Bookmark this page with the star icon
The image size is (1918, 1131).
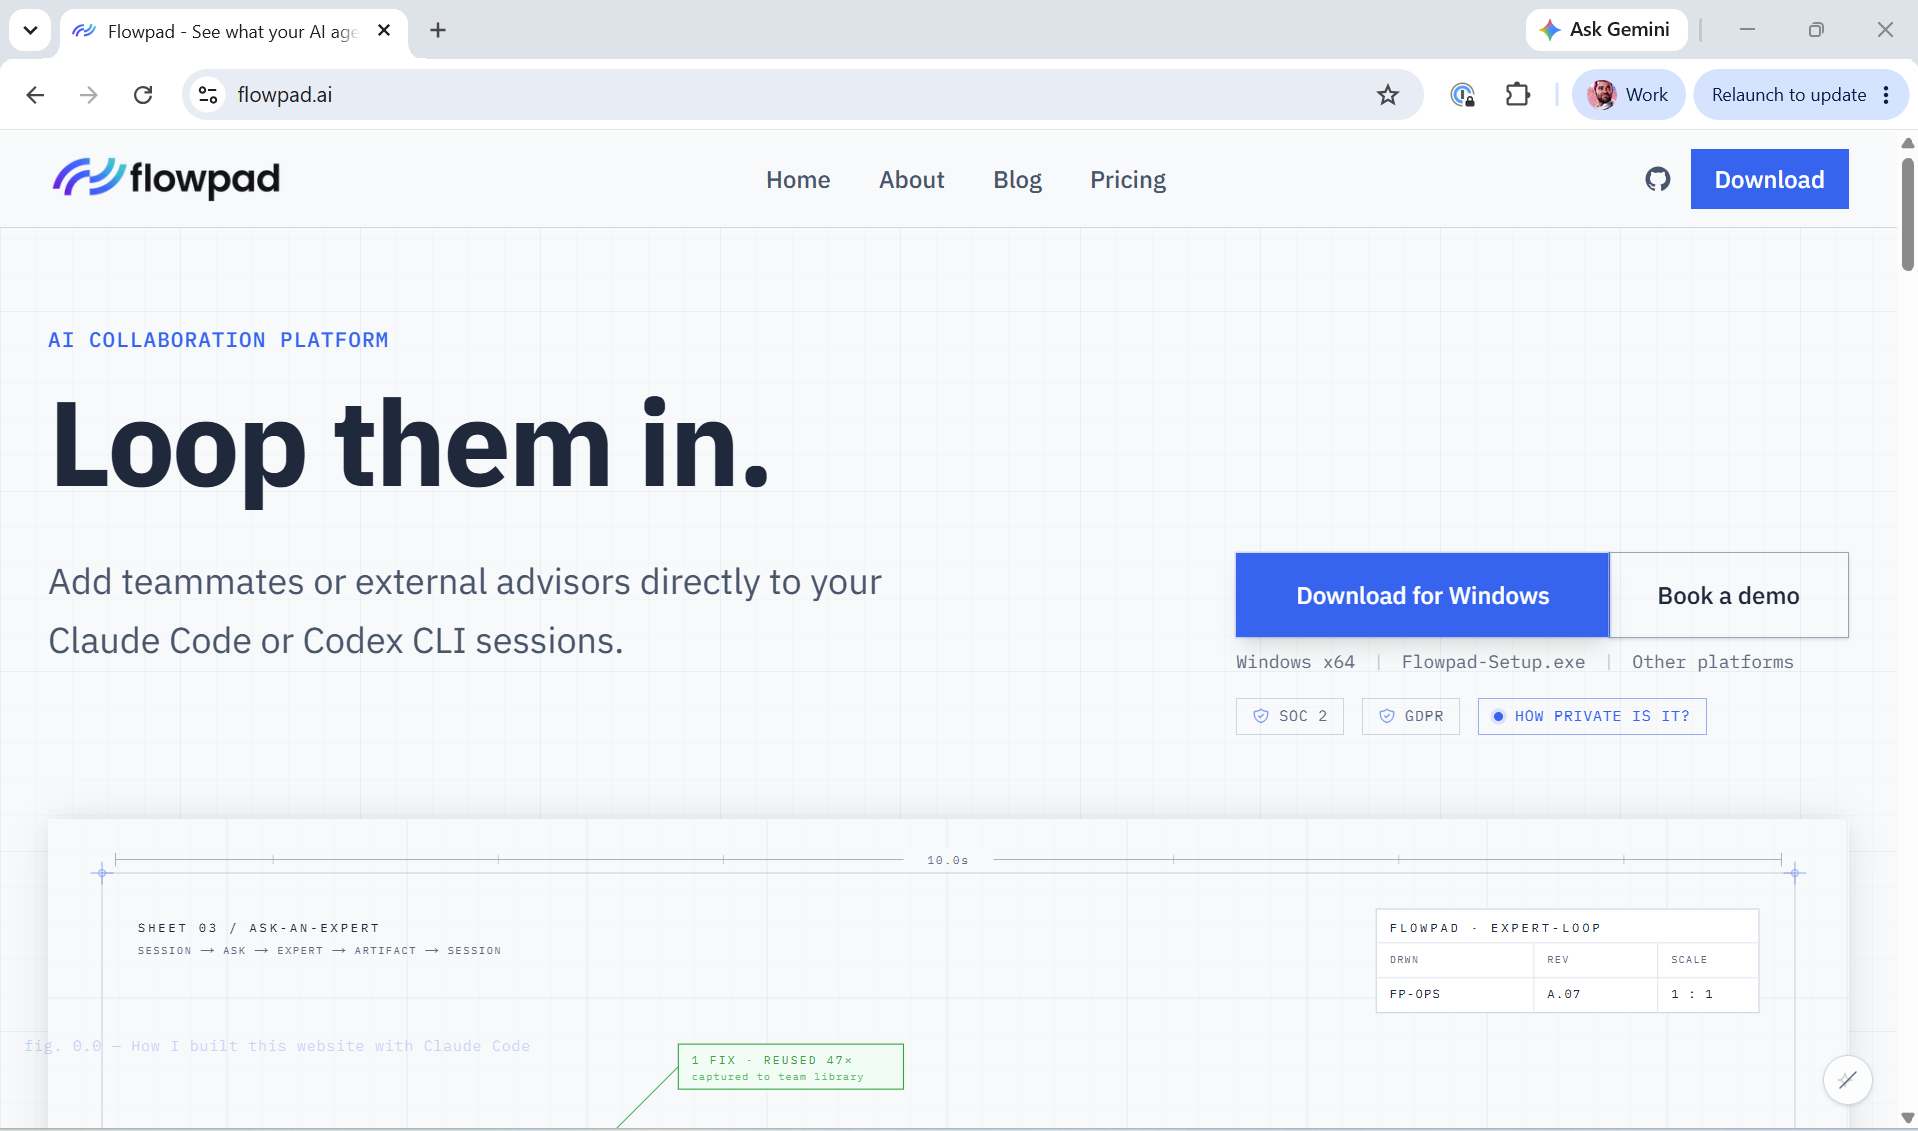point(1387,95)
